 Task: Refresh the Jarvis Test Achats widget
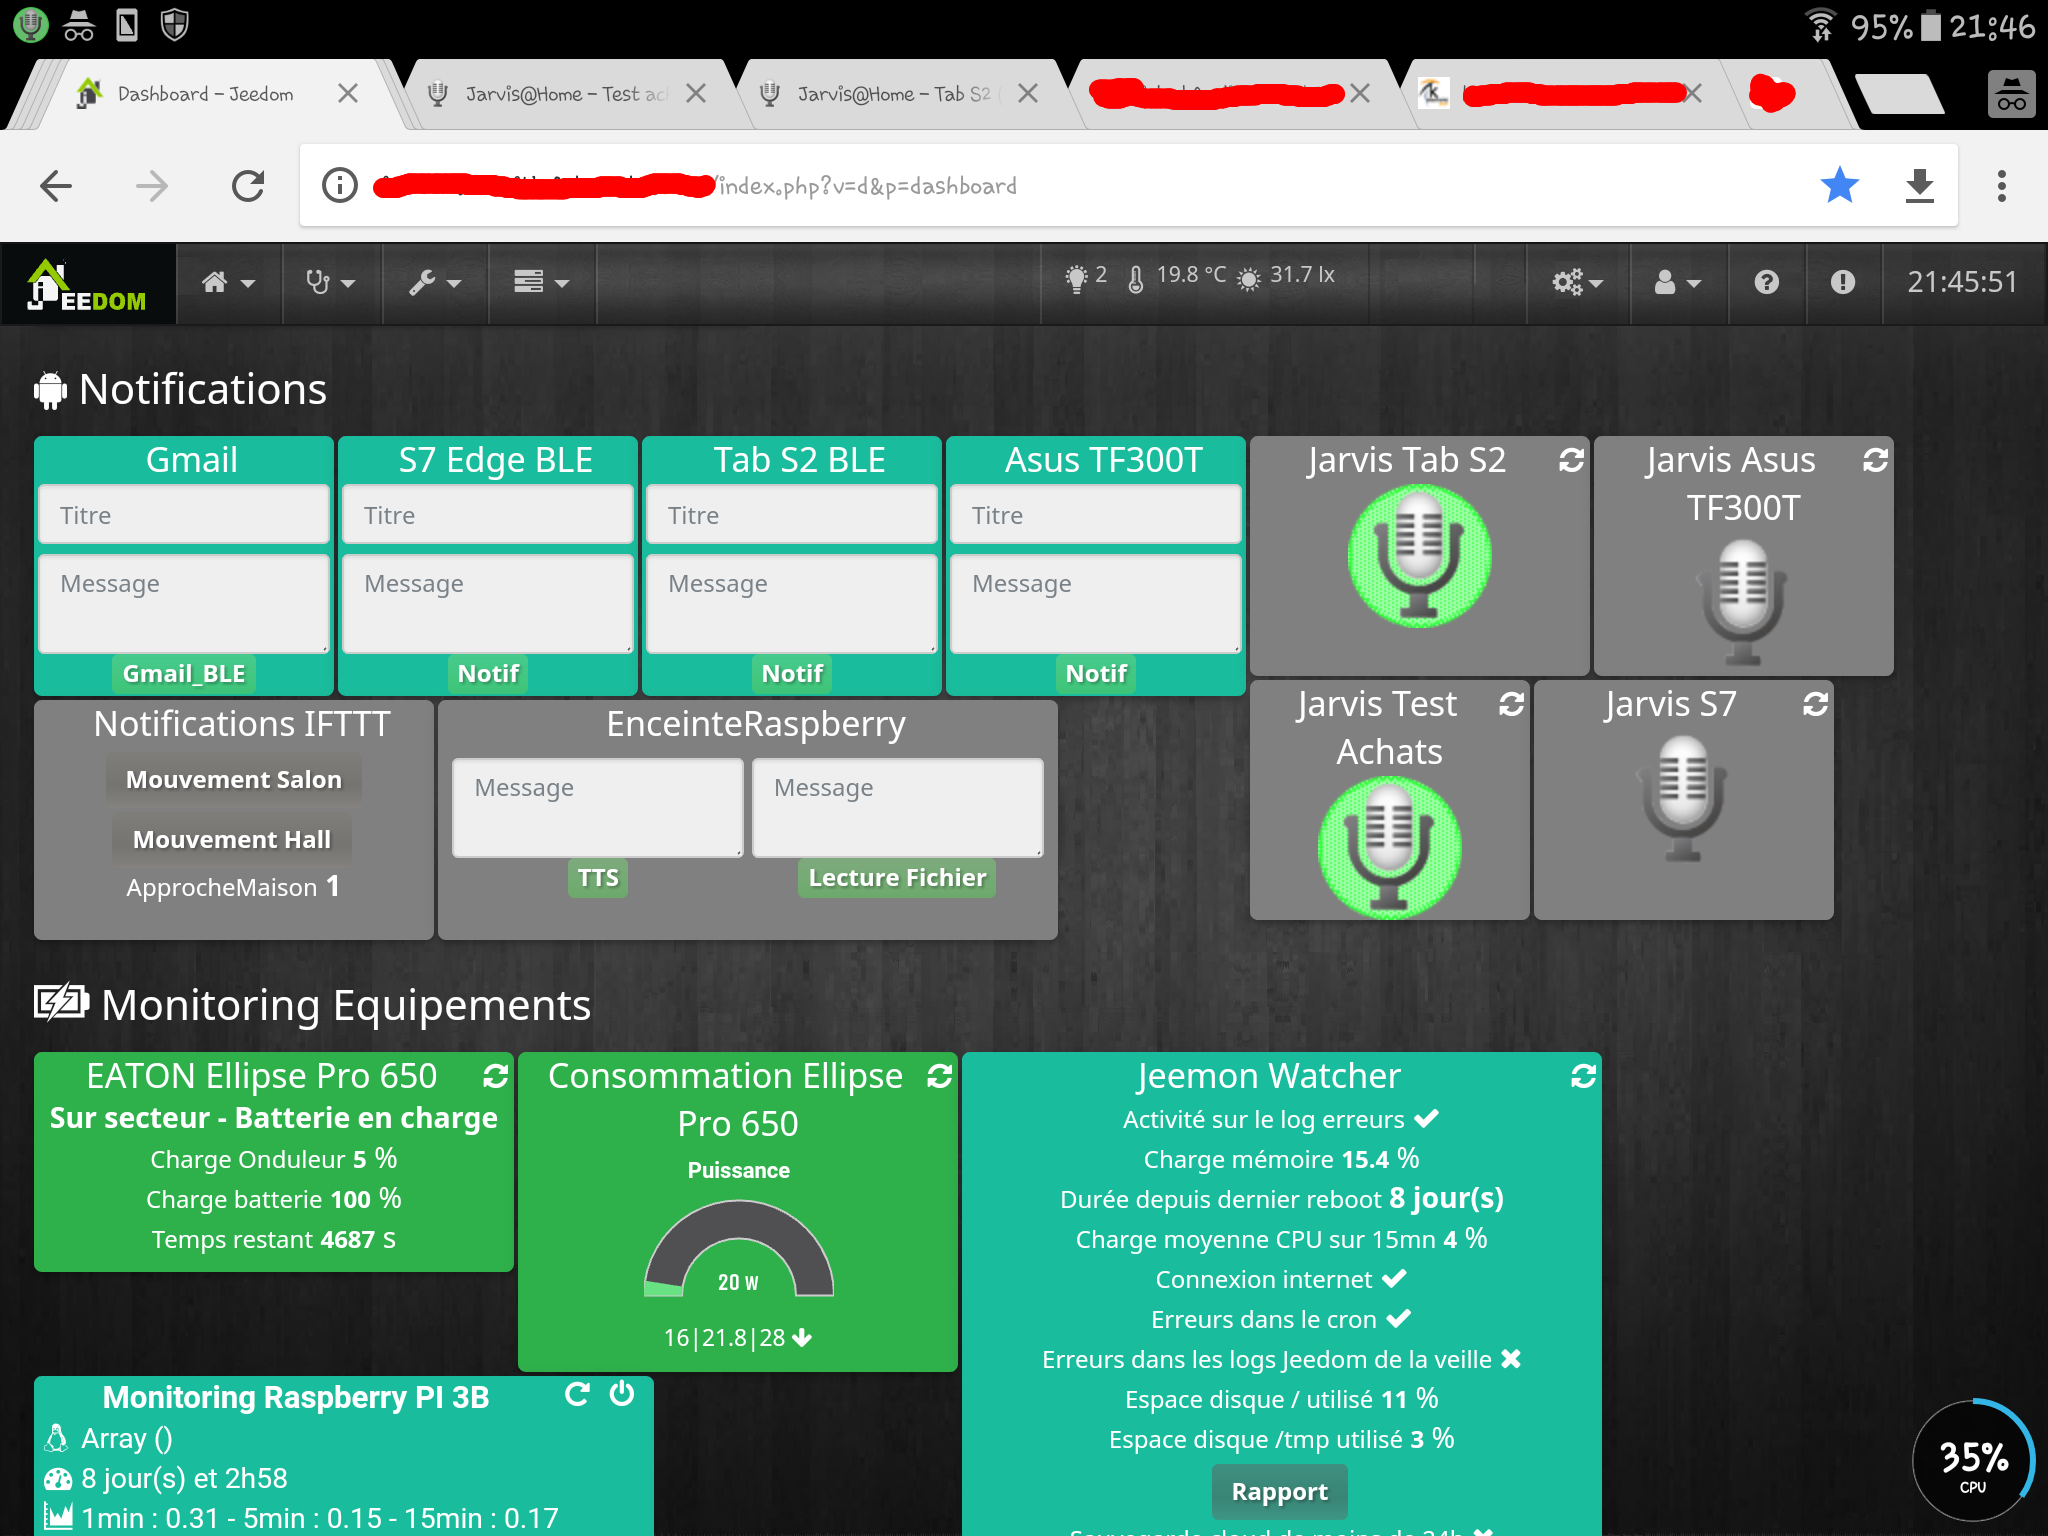(x=1511, y=704)
